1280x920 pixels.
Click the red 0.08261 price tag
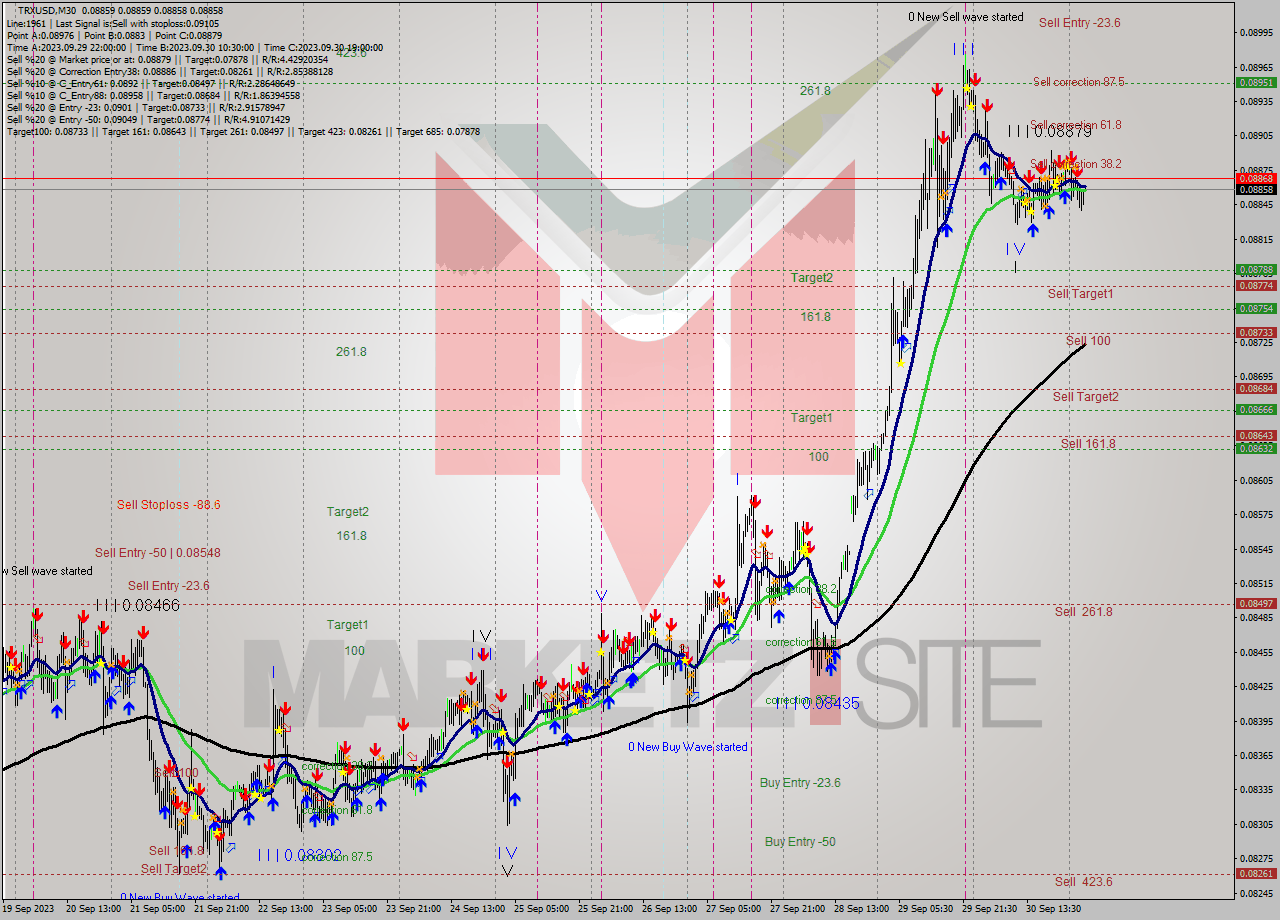1256,874
